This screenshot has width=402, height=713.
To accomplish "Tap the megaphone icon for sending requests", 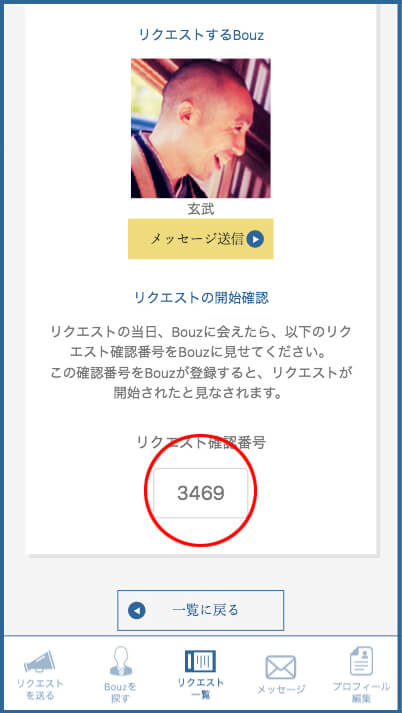I will tap(40, 662).
